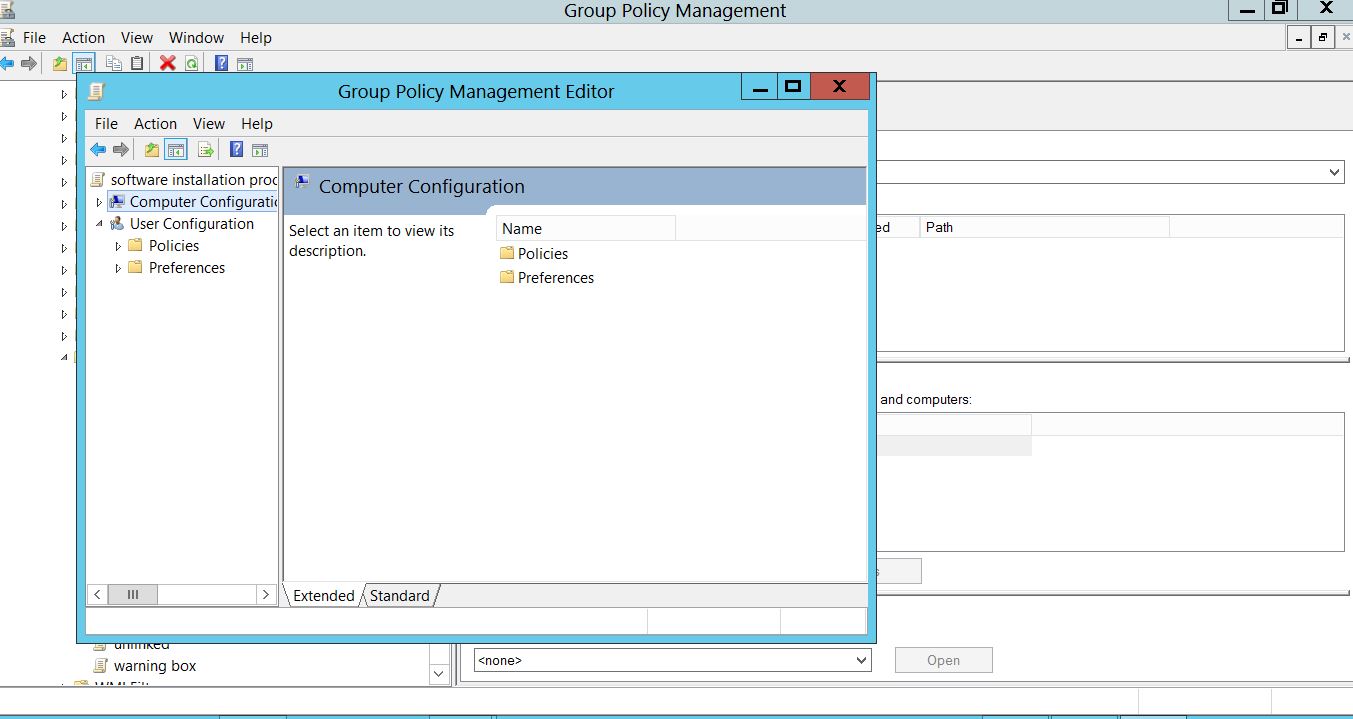Open the Window menu in Group Policy Management
1353x719 pixels.
point(196,38)
